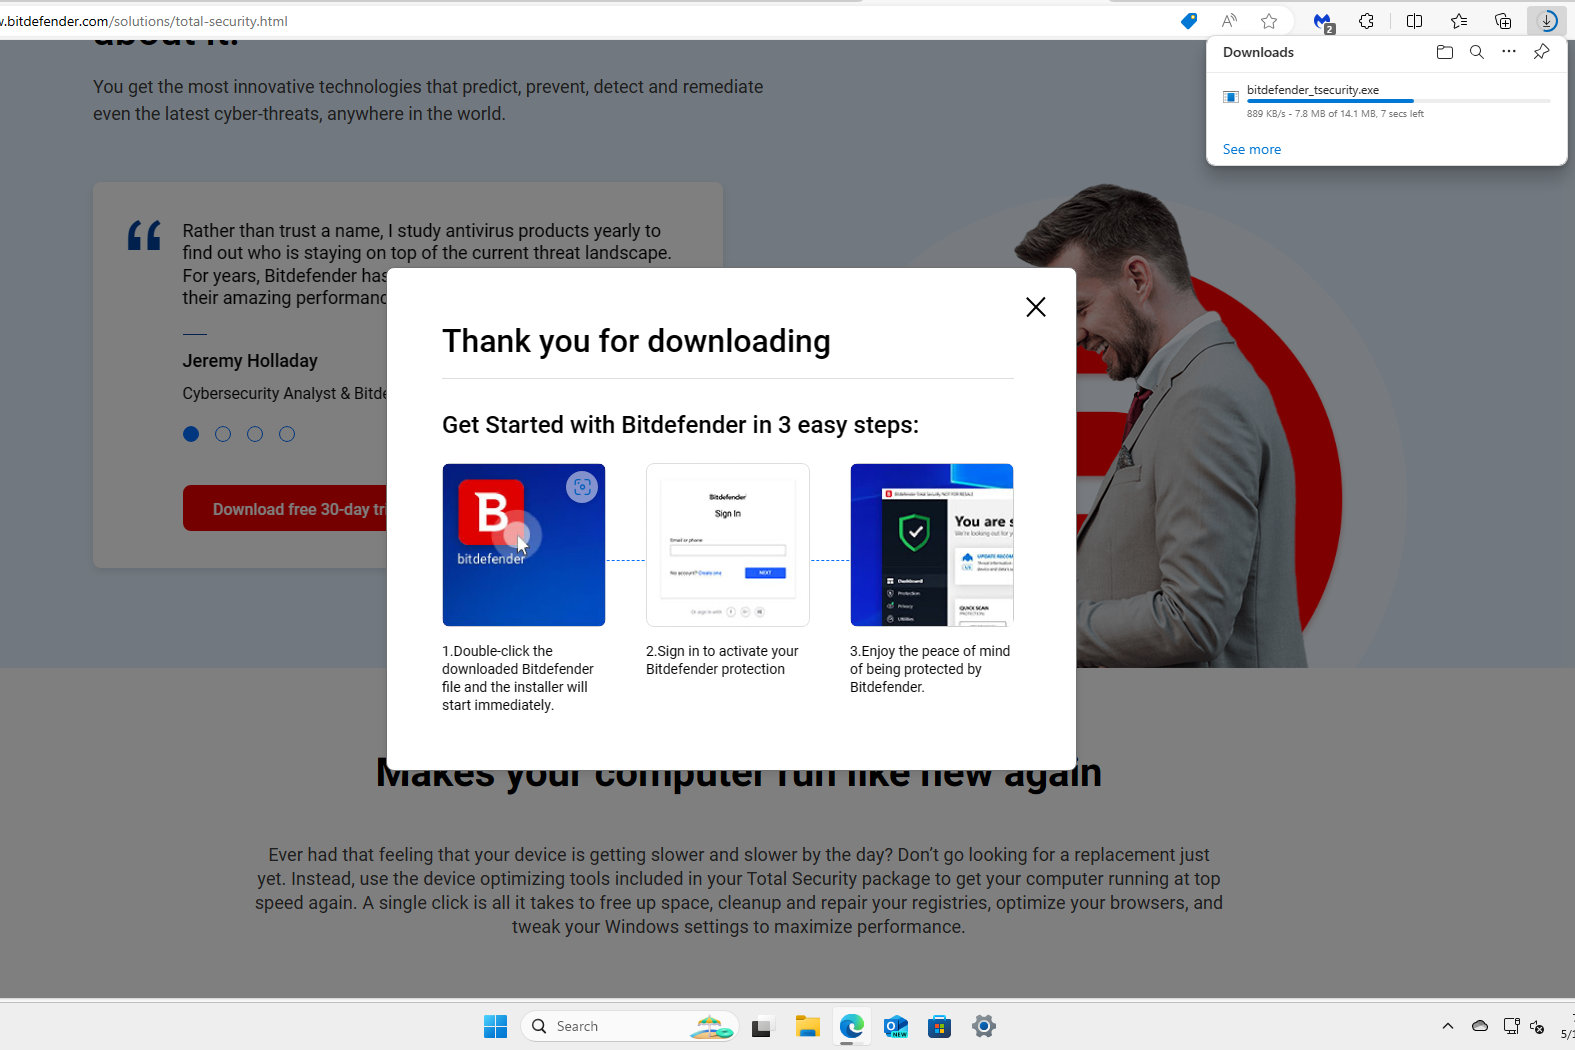Switch to Microsoft Edge in taskbar
The height and width of the screenshot is (1050, 1575).
click(x=851, y=1026)
